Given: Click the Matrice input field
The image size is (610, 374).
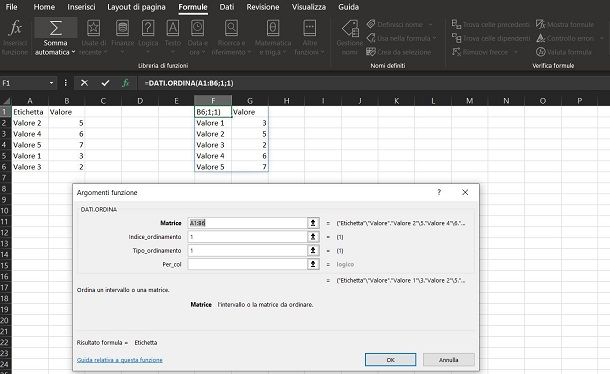Looking at the screenshot, I should click(x=247, y=223).
